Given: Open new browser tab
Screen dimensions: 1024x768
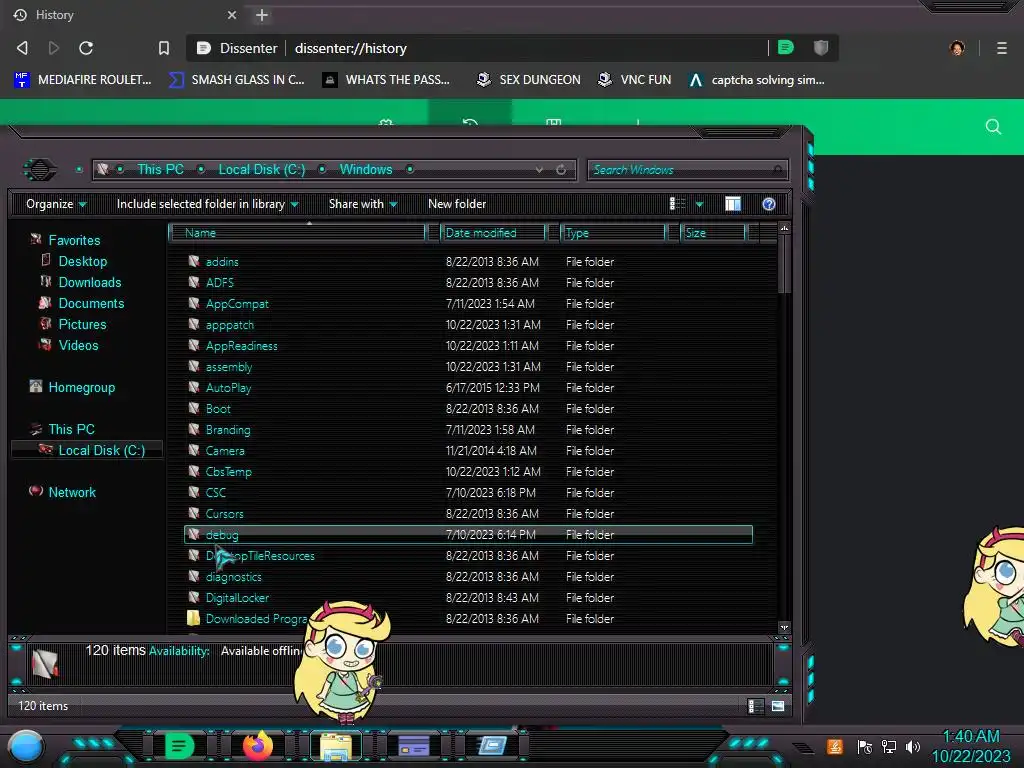Looking at the screenshot, I should tap(262, 15).
